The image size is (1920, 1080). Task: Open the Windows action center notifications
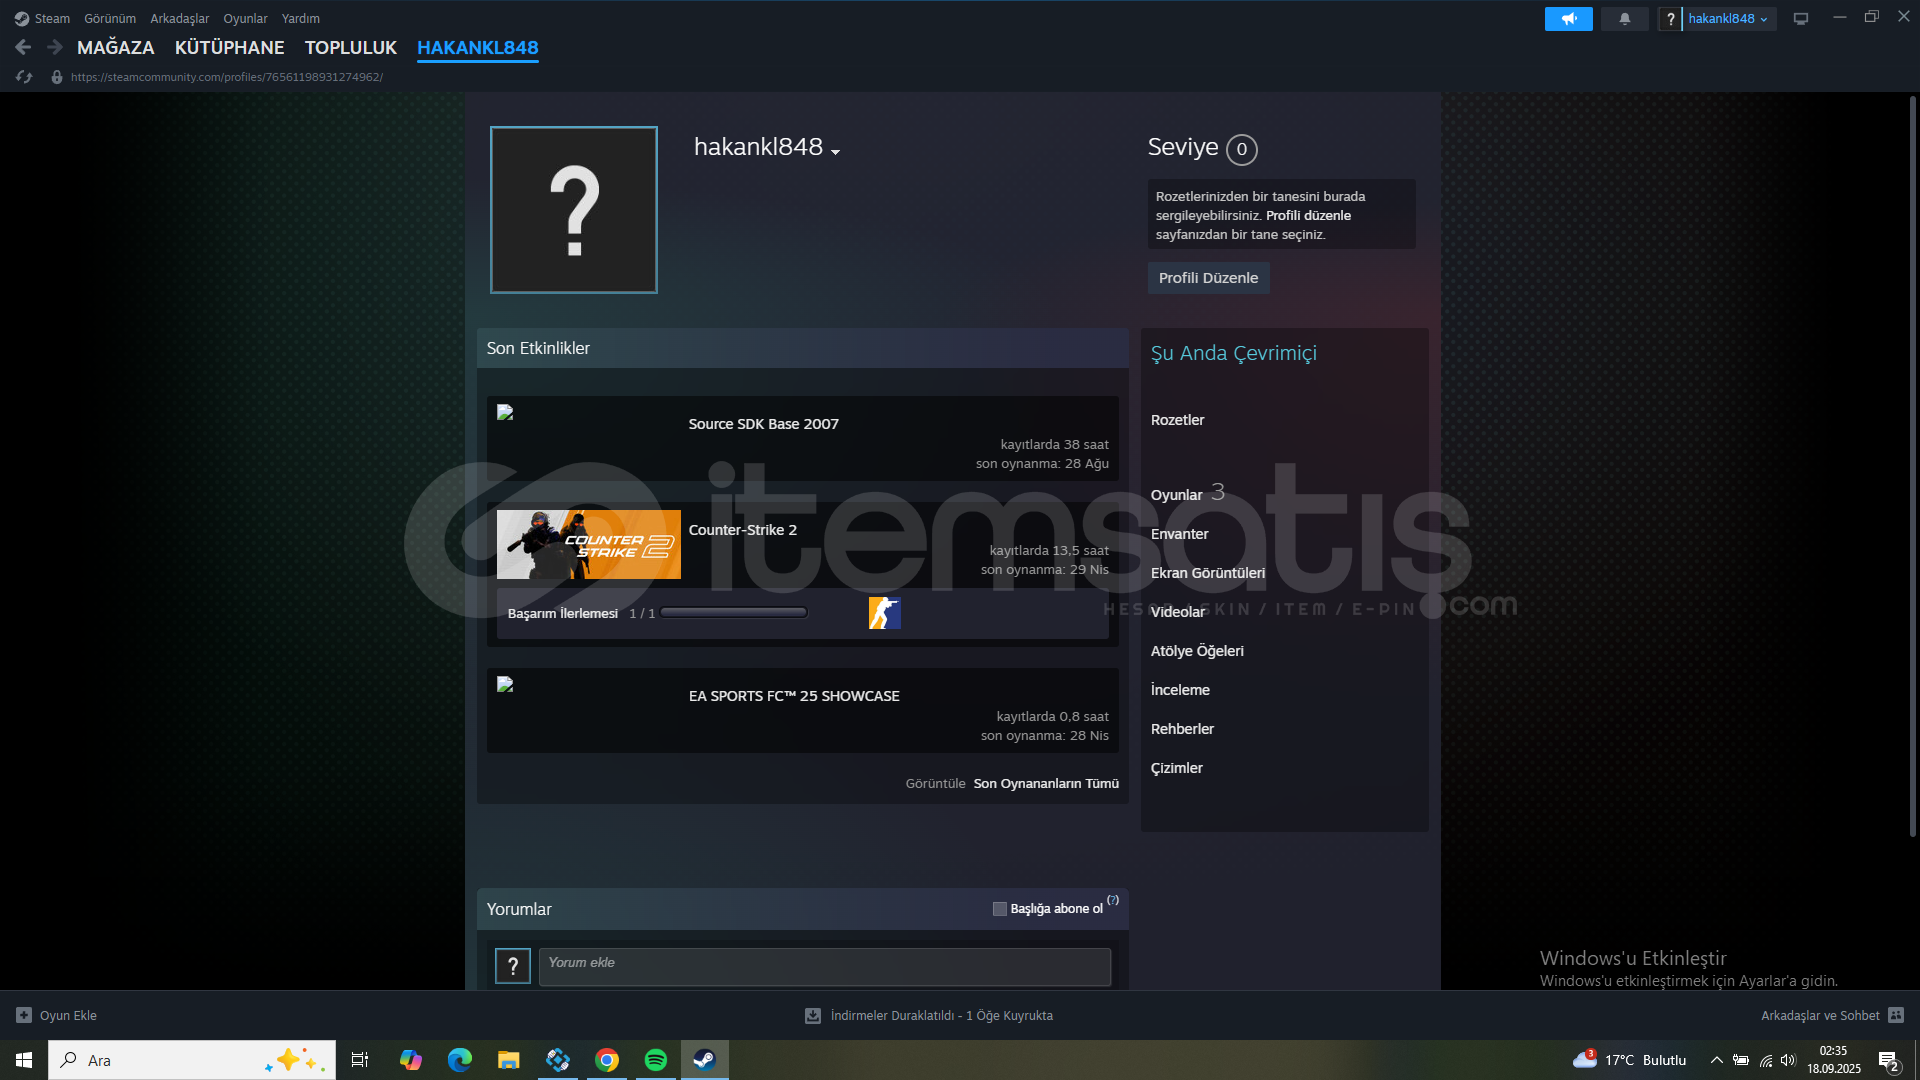(x=1889, y=1061)
